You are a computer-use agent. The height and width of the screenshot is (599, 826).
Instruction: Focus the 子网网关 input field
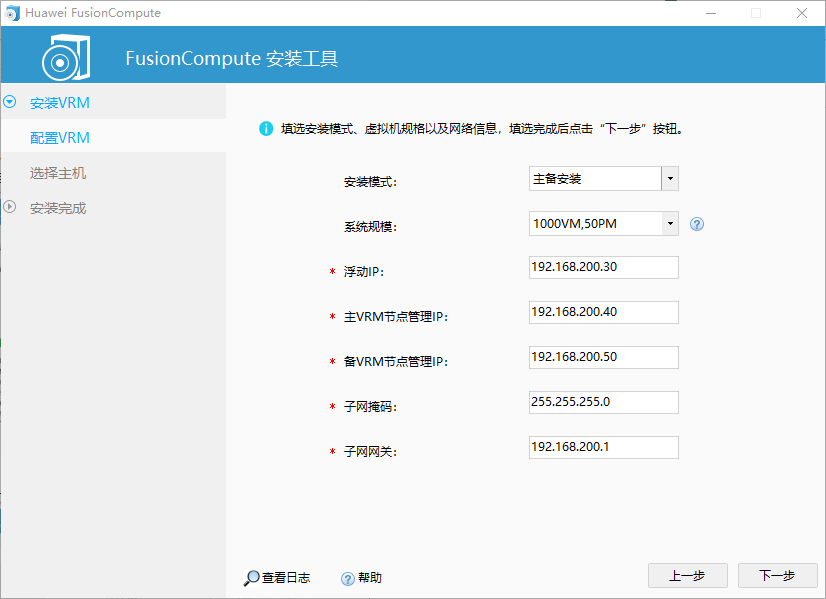[x=604, y=447]
